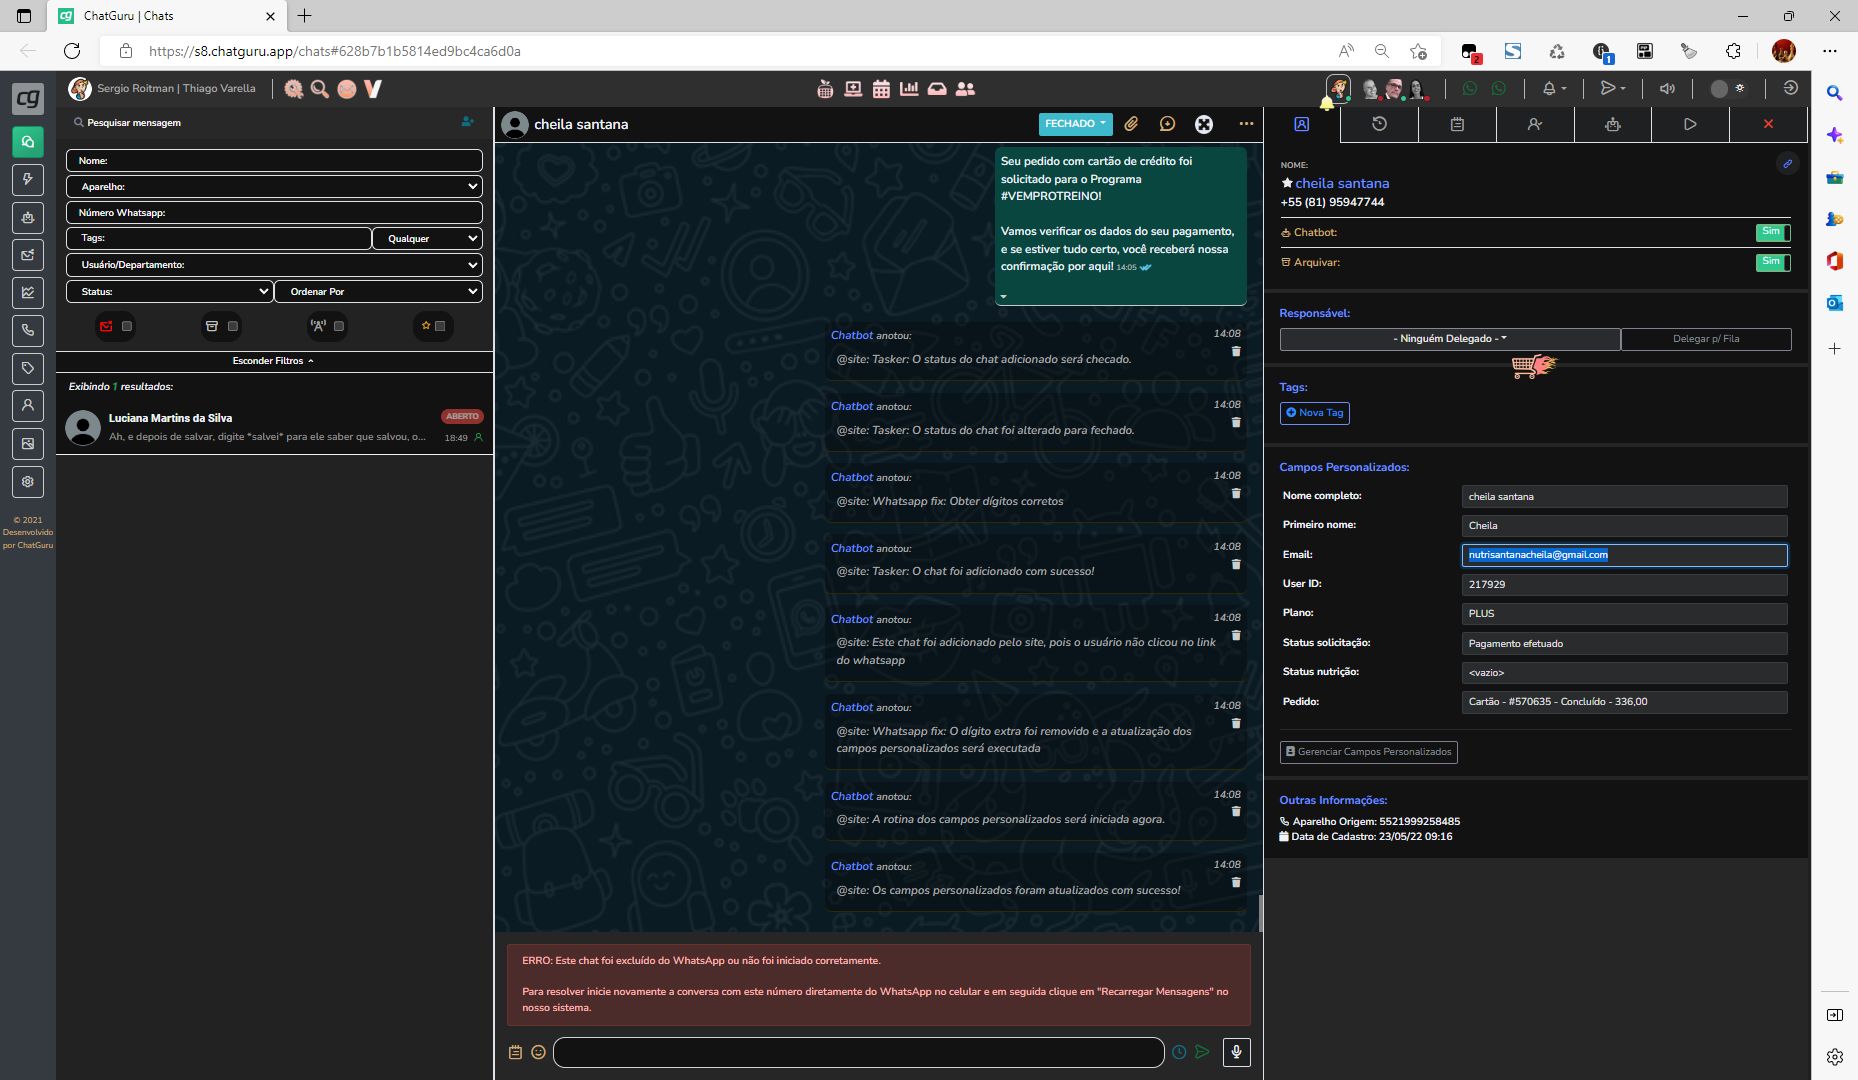The height and width of the screenshot is (1080, 1858).
Task: Open the bar chart reports icon
Action: 909,89
